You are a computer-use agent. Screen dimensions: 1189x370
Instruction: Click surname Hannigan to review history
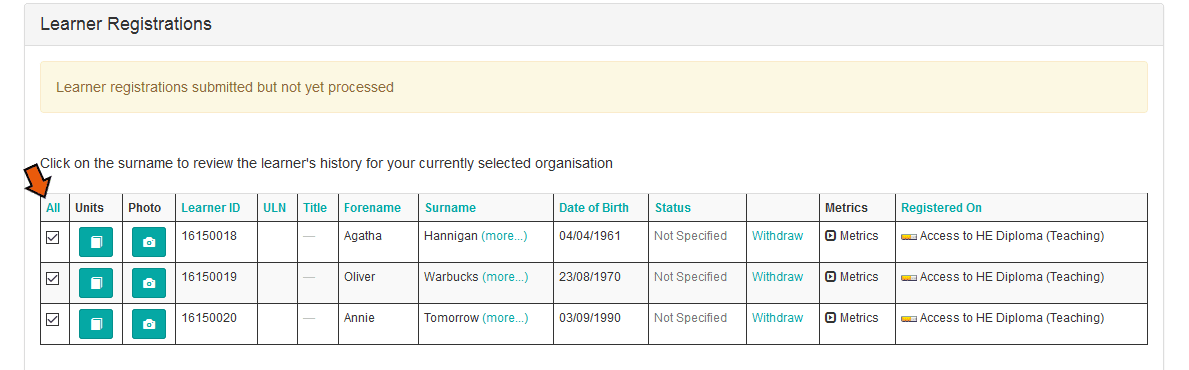451,236
